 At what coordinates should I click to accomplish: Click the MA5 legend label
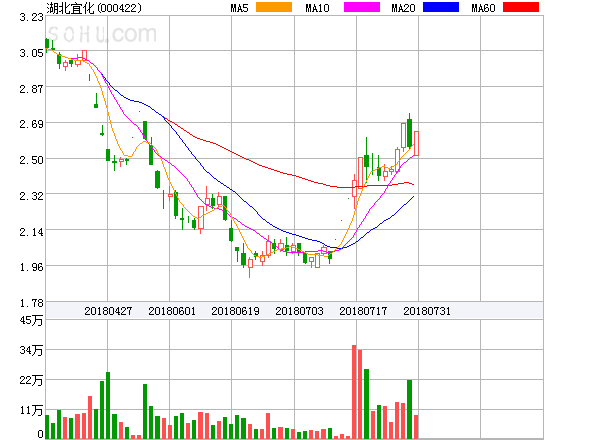(x=240, y=8)
